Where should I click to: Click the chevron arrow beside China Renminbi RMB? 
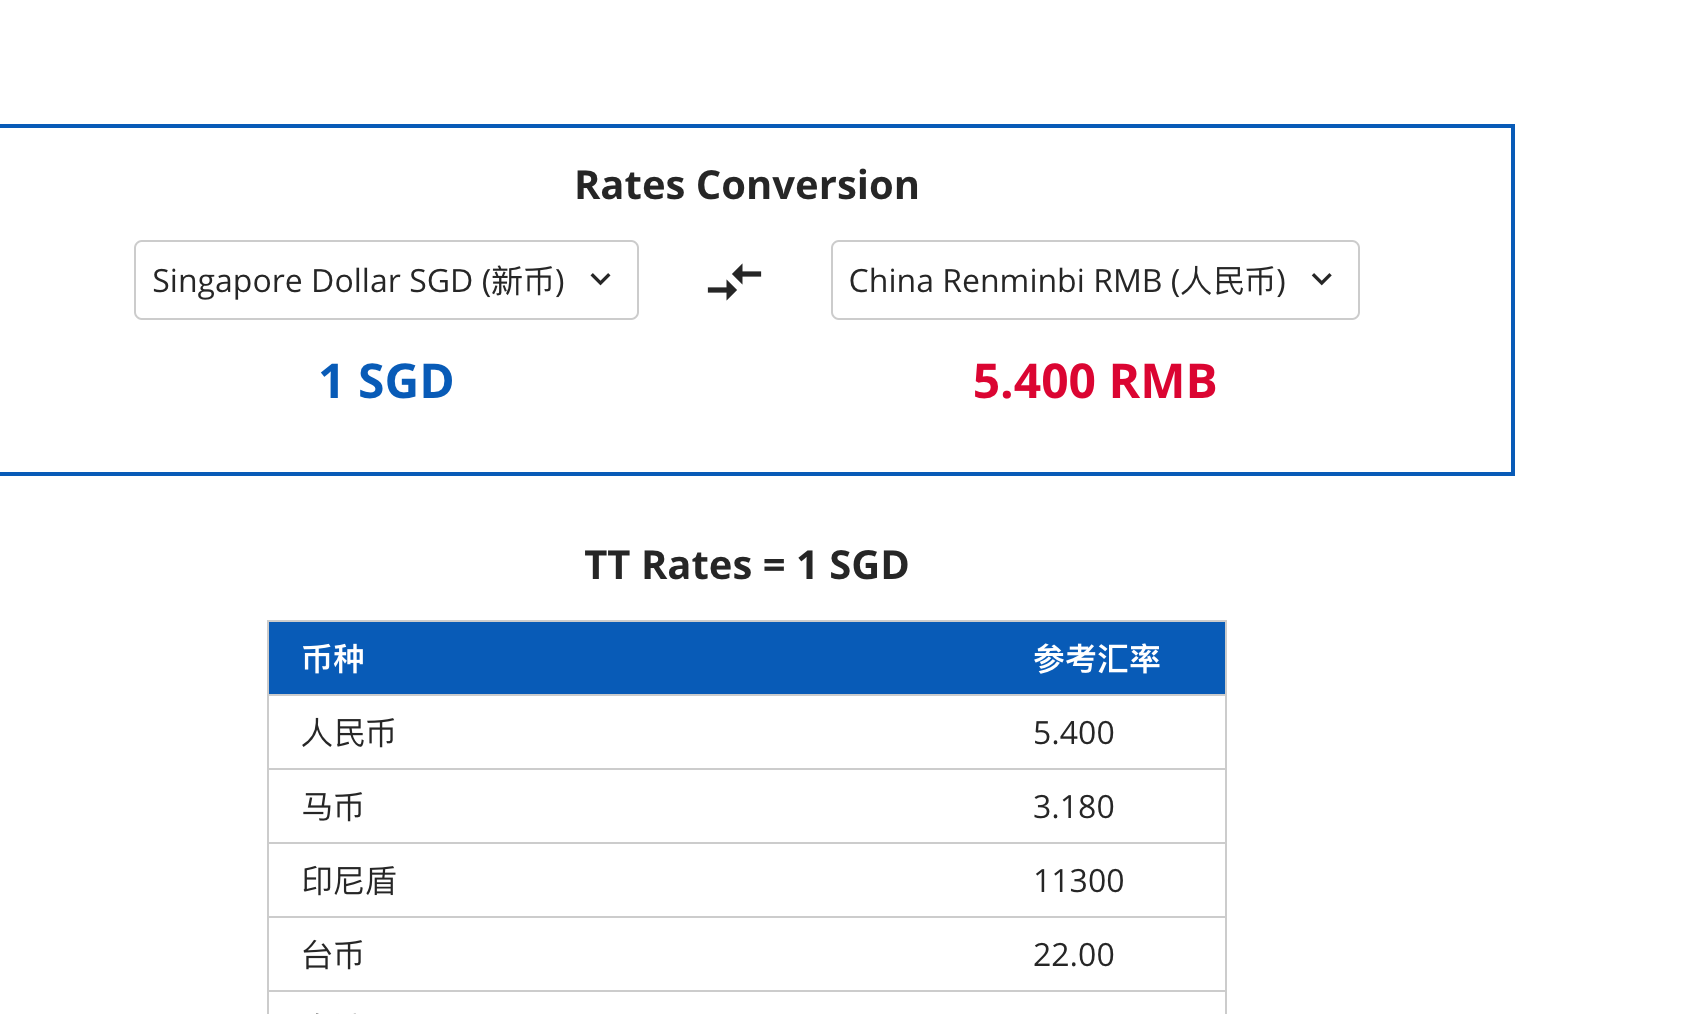click(1322, 280)
